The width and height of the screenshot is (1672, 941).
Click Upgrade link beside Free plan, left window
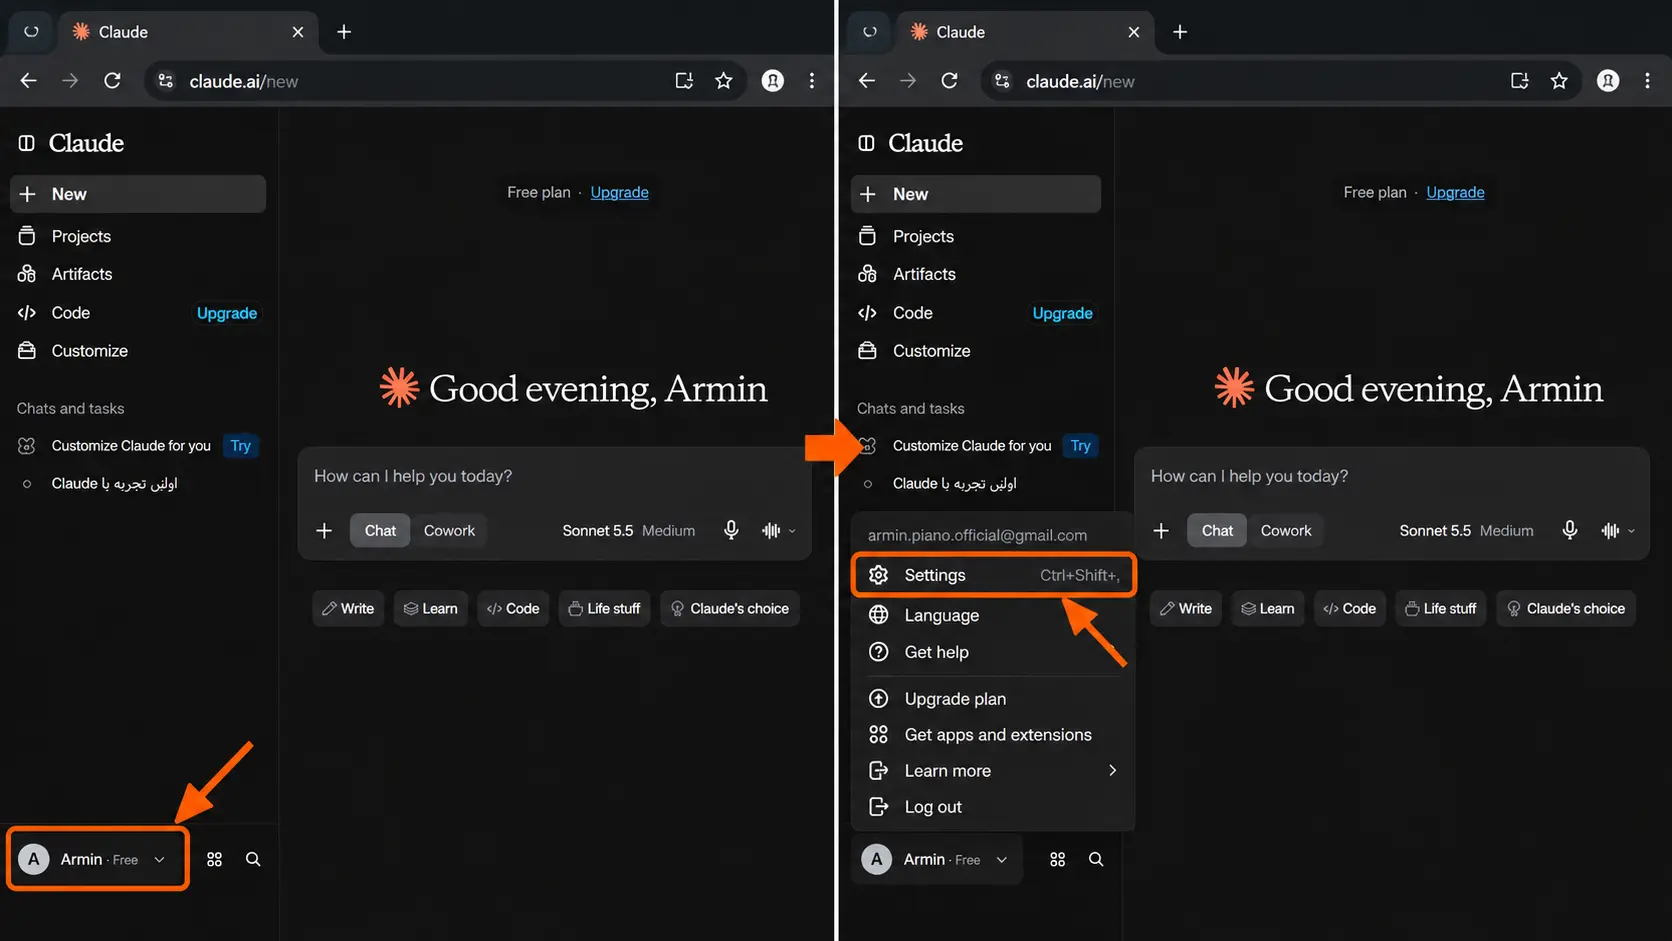619,192
